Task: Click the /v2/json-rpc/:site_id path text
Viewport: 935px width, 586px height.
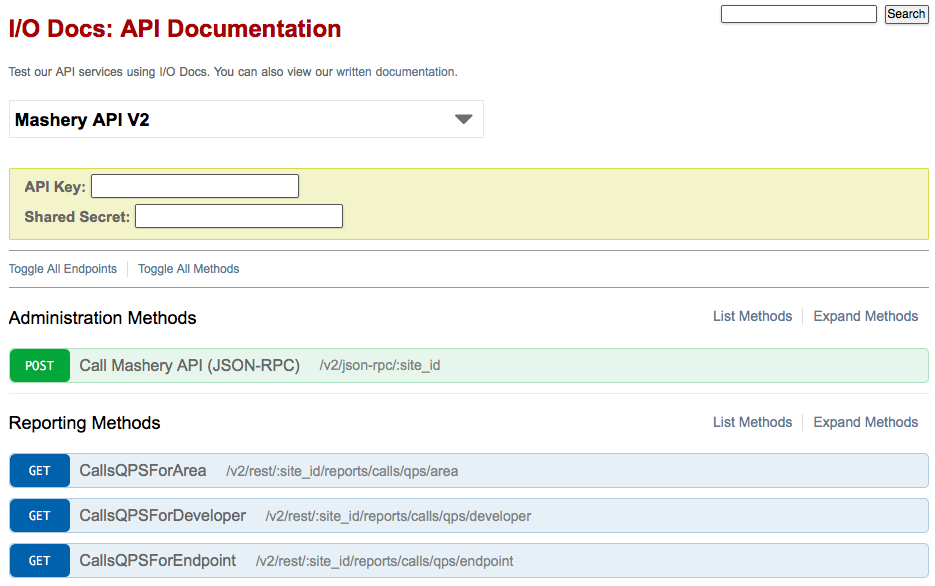Action: click(380, 365)
